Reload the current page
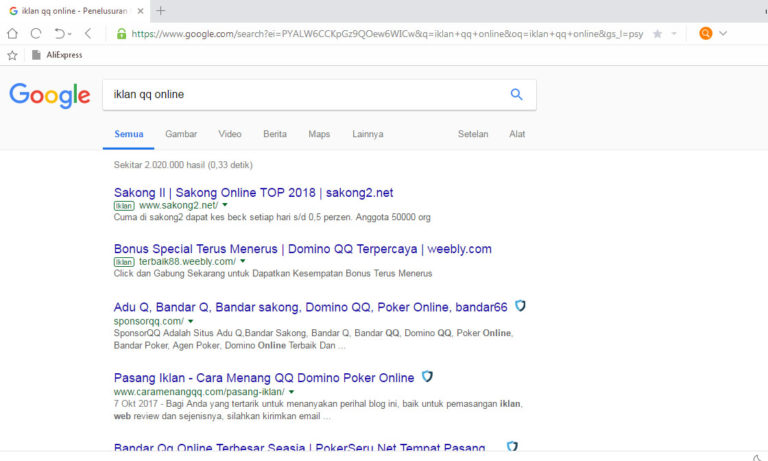Screen dimensions: 768x461 pos(36,33)
